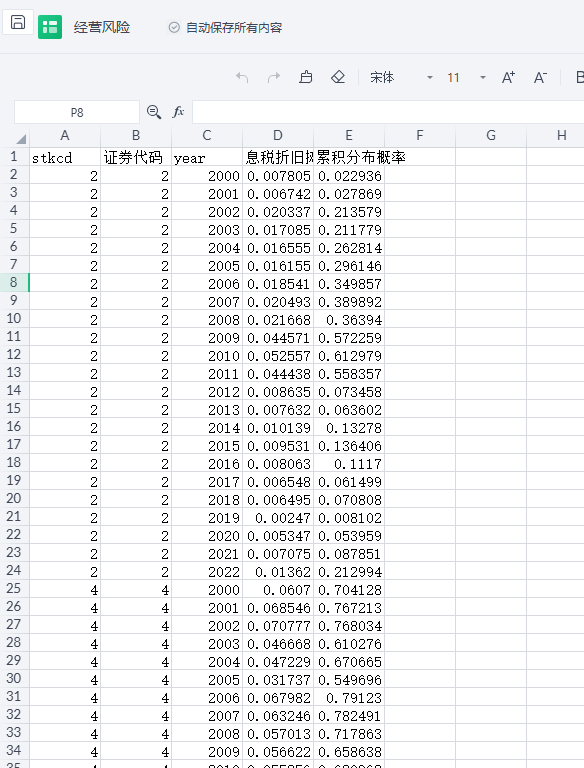
Task: Click the year cell showing 2000 in row 2
Action: pyautogui.click(x=207, y=175)
